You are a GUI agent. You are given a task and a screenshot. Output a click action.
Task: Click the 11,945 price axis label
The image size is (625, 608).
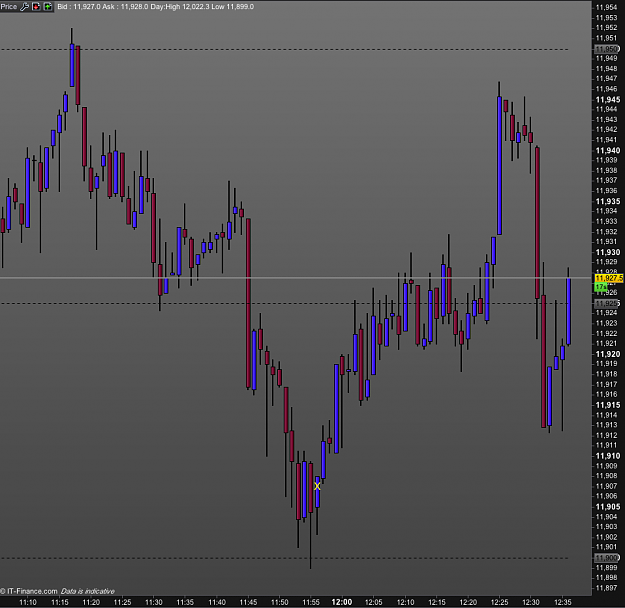[x=608, y=100]
